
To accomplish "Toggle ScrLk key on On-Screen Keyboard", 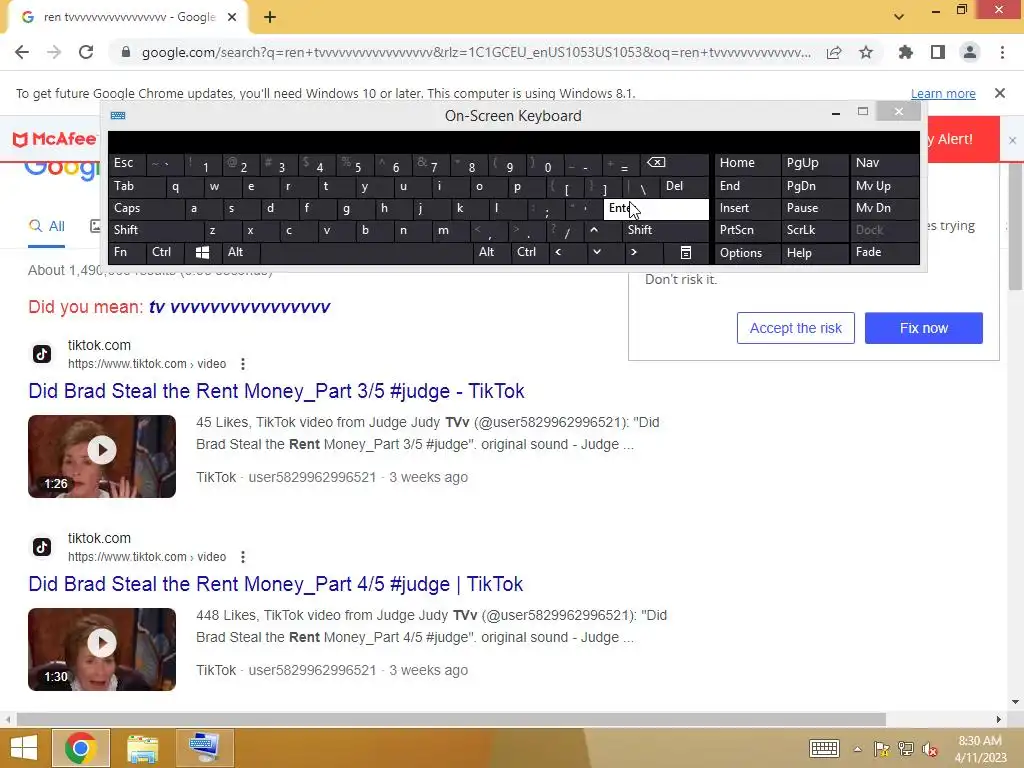I will pos(814,231).
